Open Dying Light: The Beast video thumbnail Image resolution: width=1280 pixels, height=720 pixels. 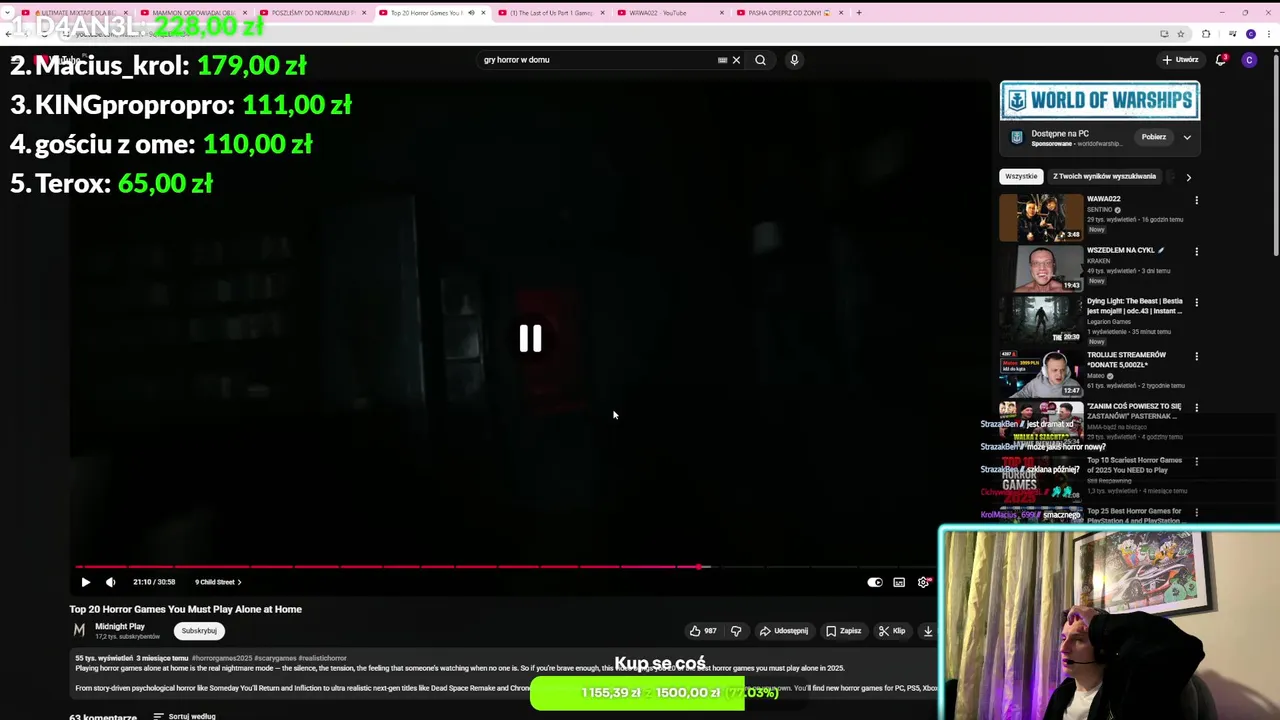point(1041,320)
